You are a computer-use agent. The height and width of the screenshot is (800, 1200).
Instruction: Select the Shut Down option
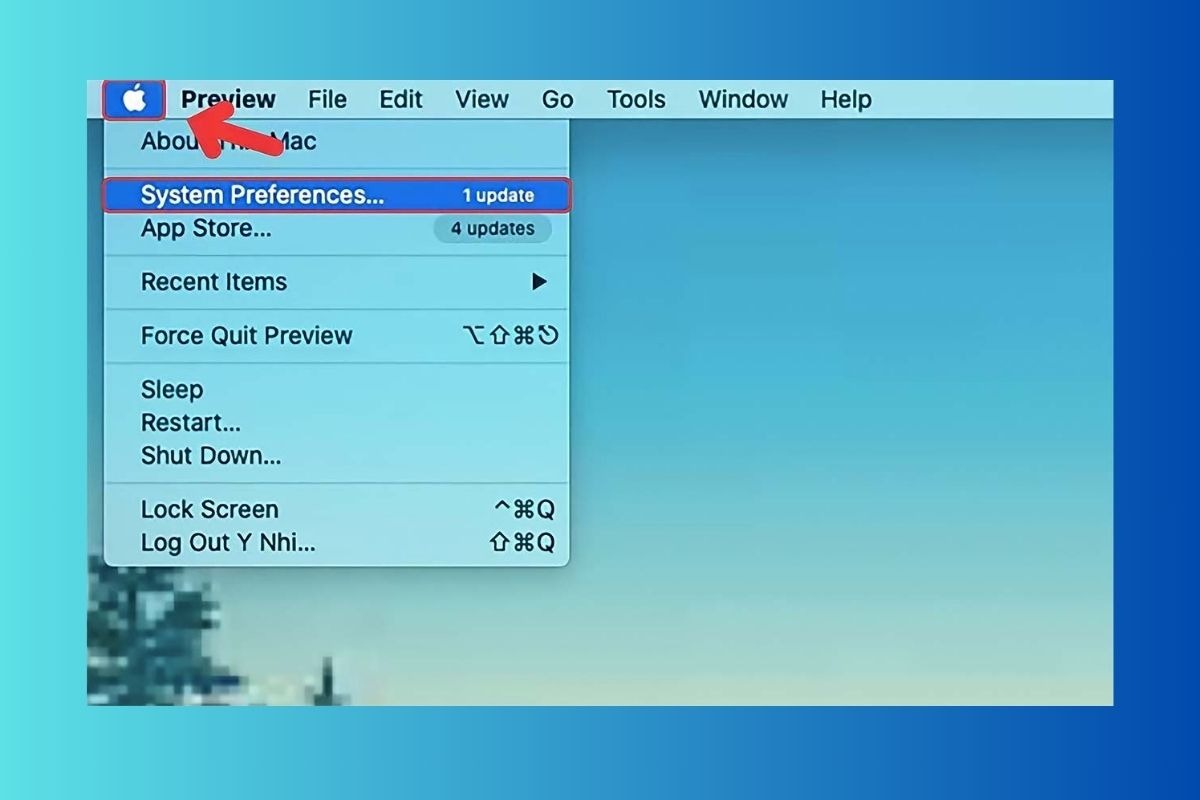tap(337, 456)
